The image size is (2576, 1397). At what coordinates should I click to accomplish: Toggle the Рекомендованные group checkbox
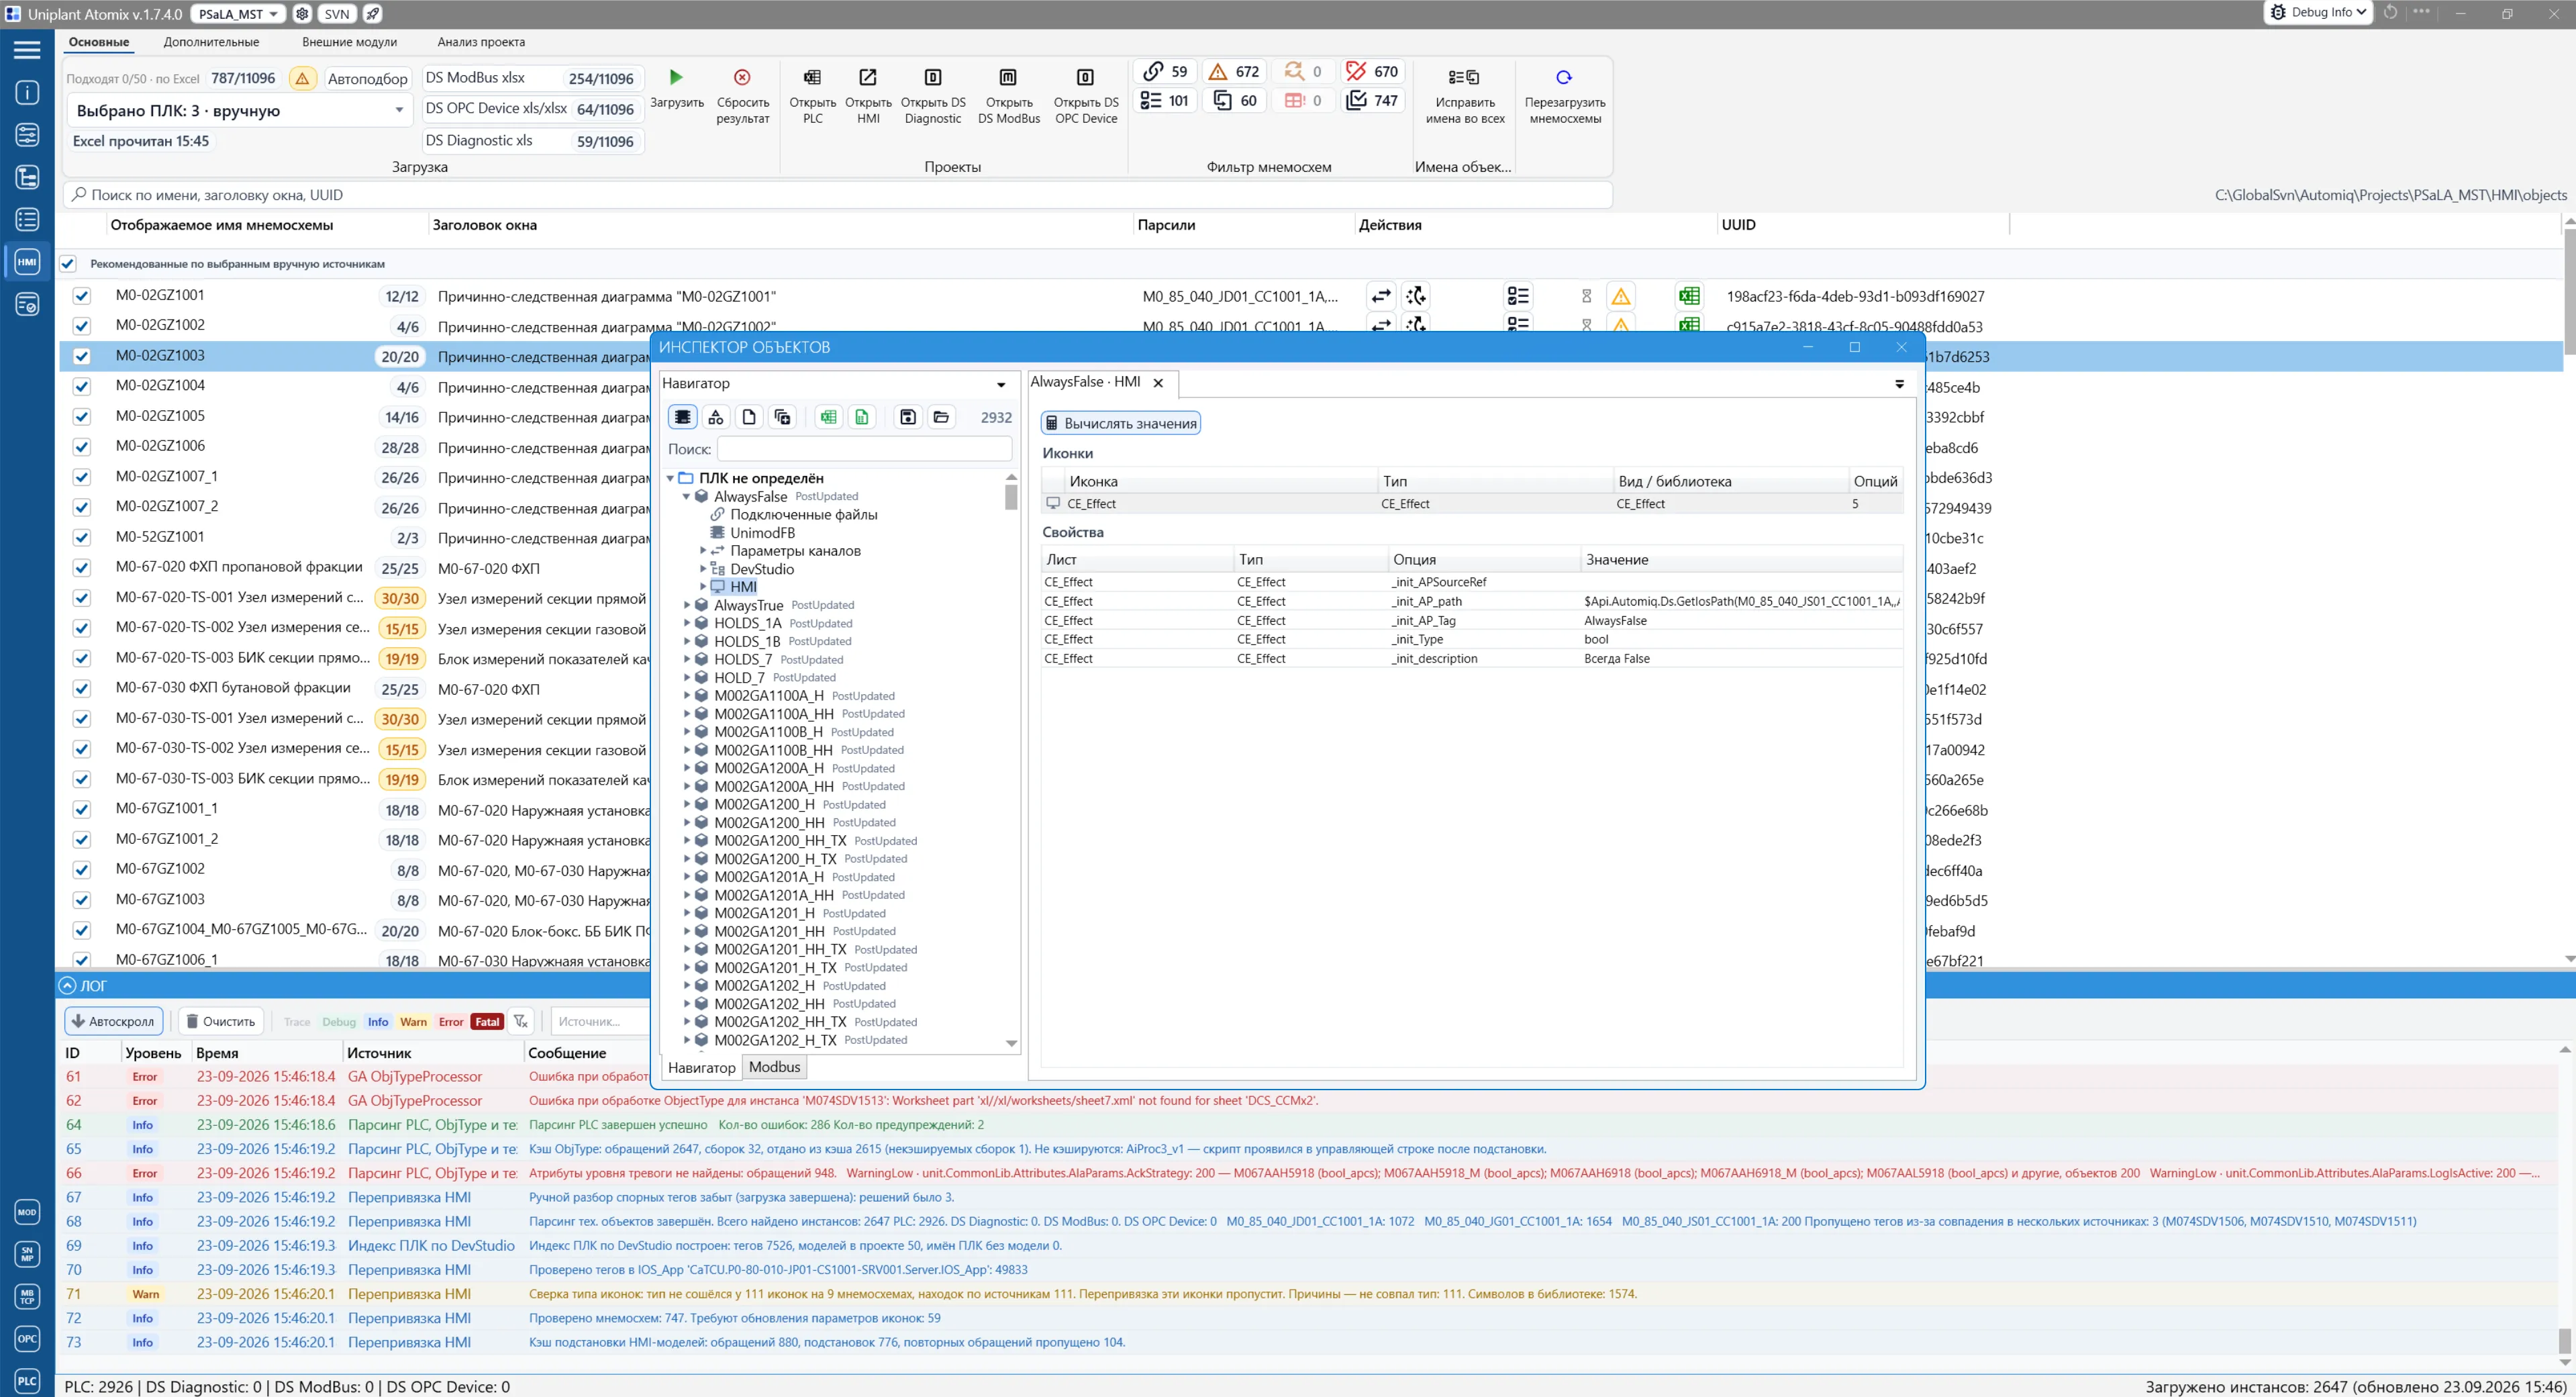tap(68, 264)
